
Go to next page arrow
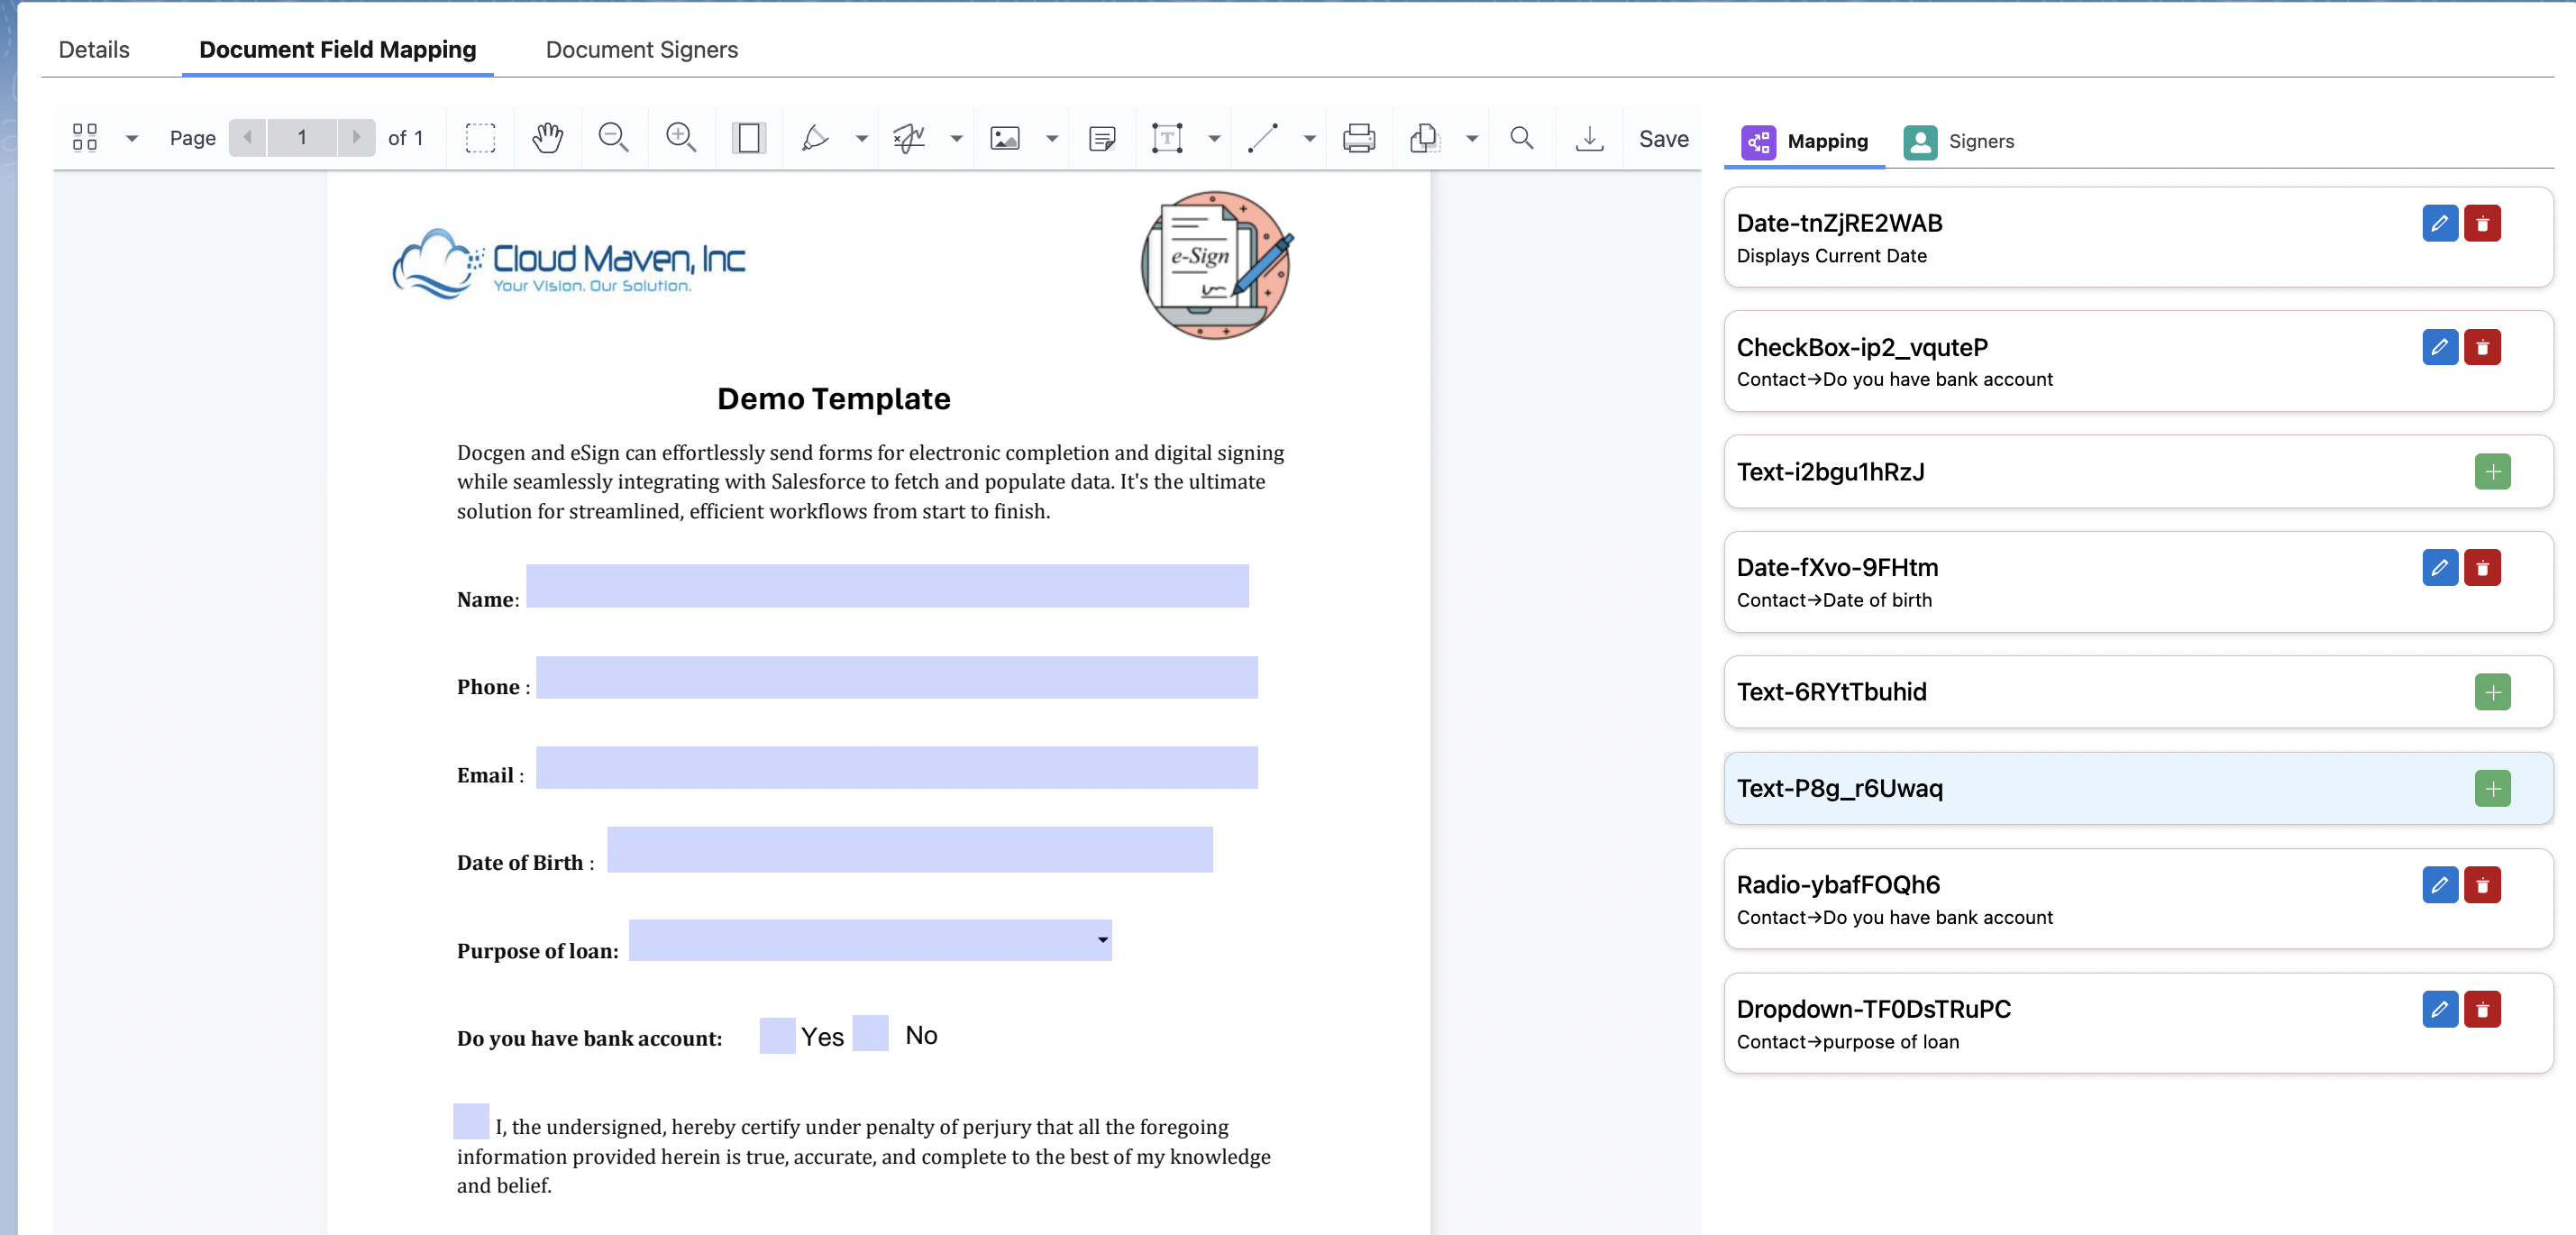pyautogui.click(x=355, y=138)
